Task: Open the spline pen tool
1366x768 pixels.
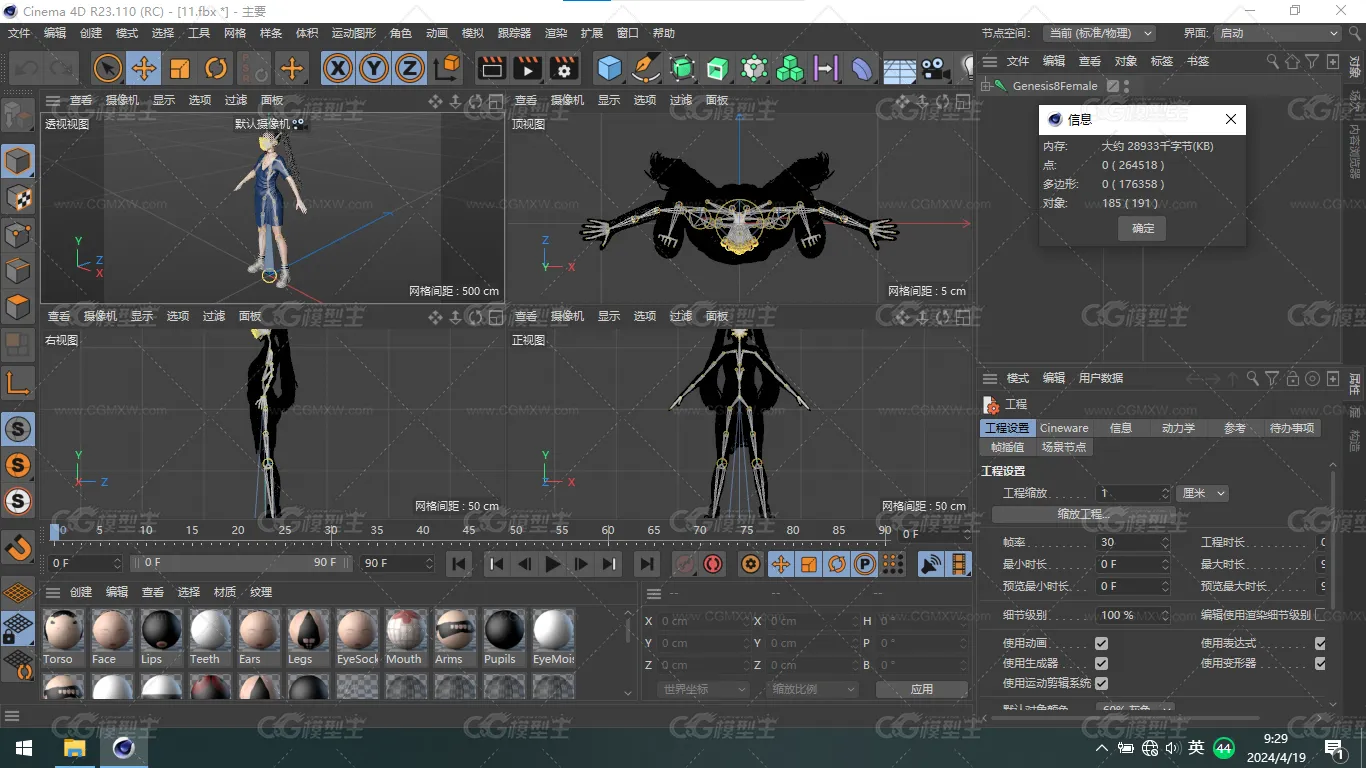Action: point(646,68)
